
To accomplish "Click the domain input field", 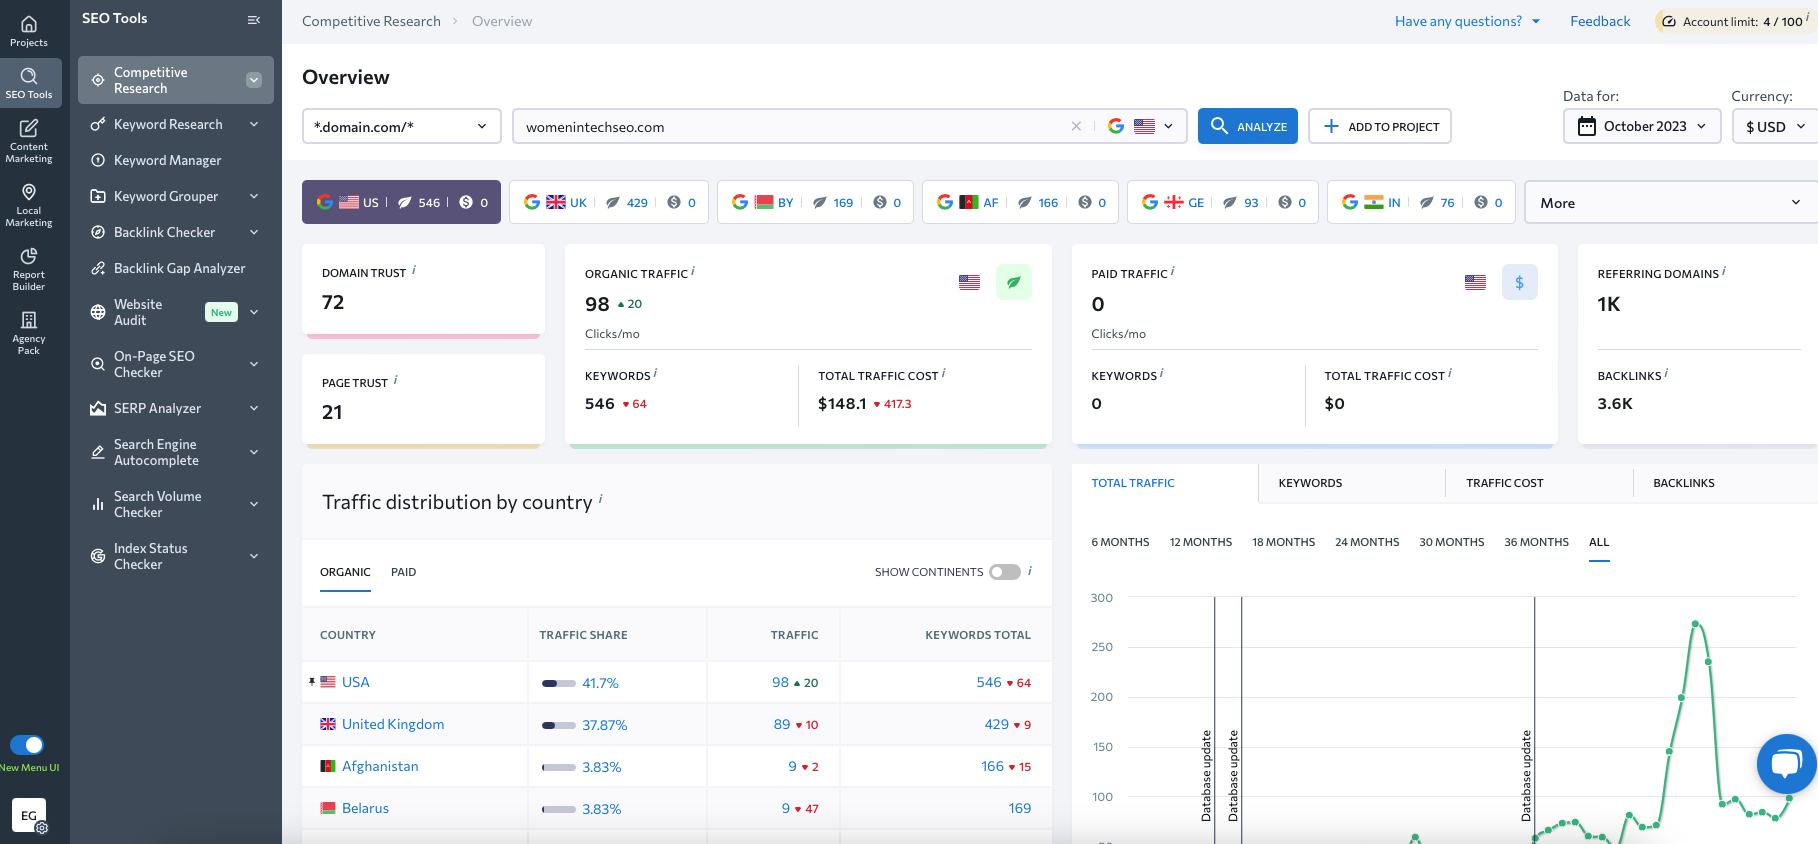I will (795, 126).
